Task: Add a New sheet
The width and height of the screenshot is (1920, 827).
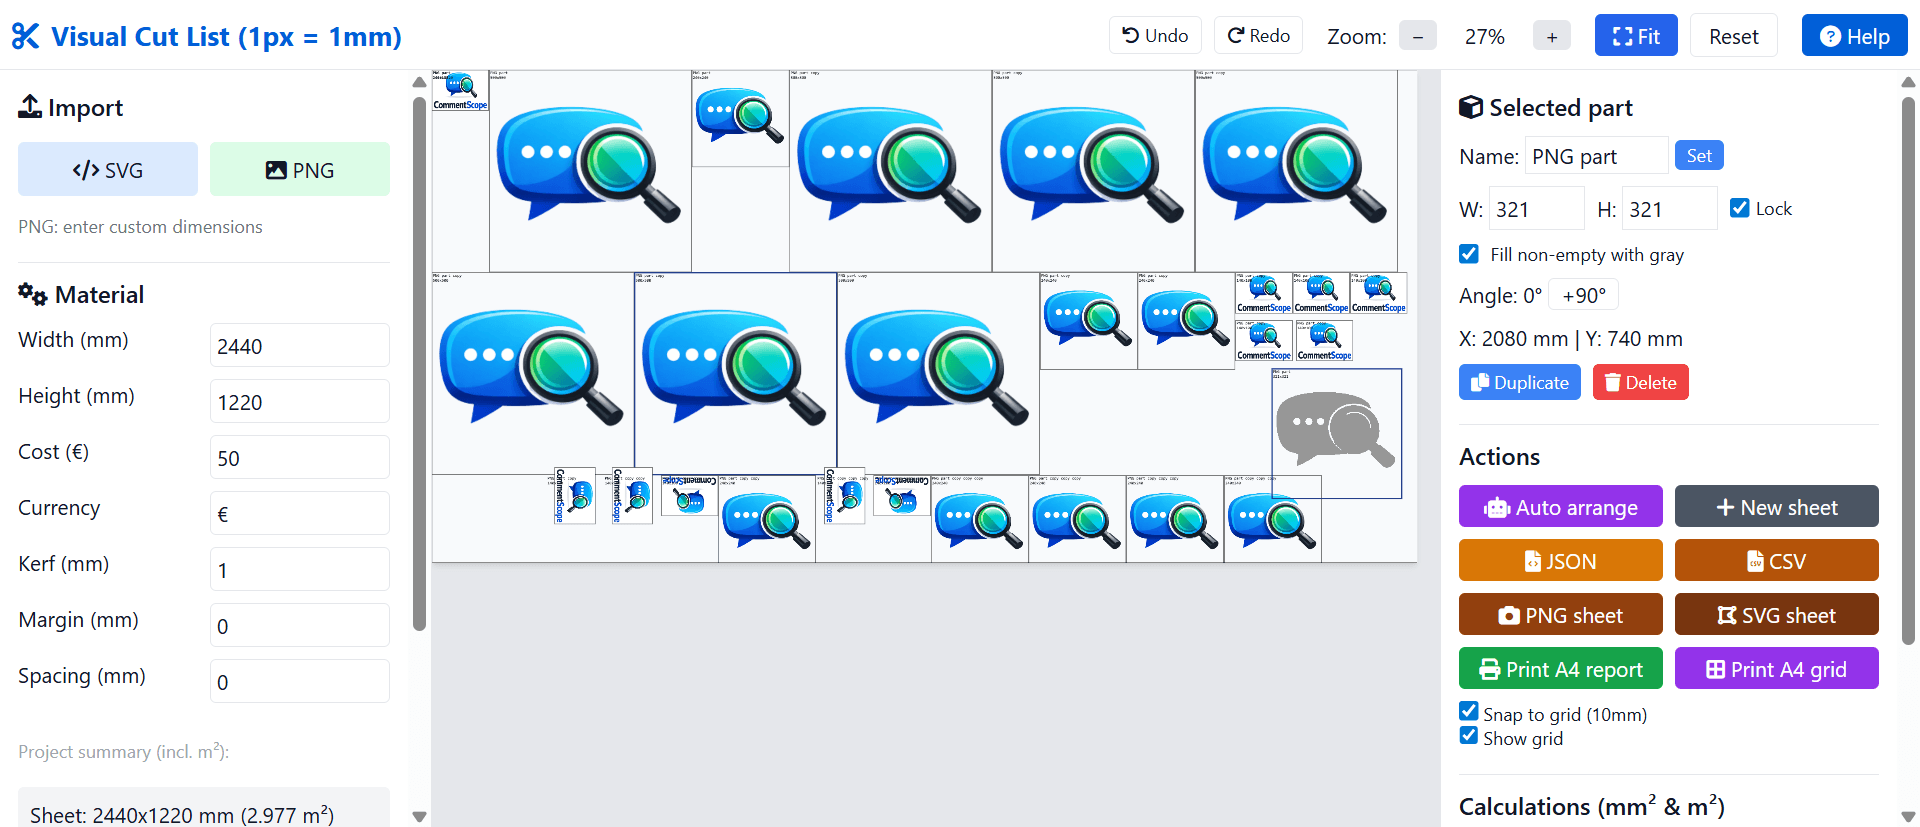Action: (1777, 507)
